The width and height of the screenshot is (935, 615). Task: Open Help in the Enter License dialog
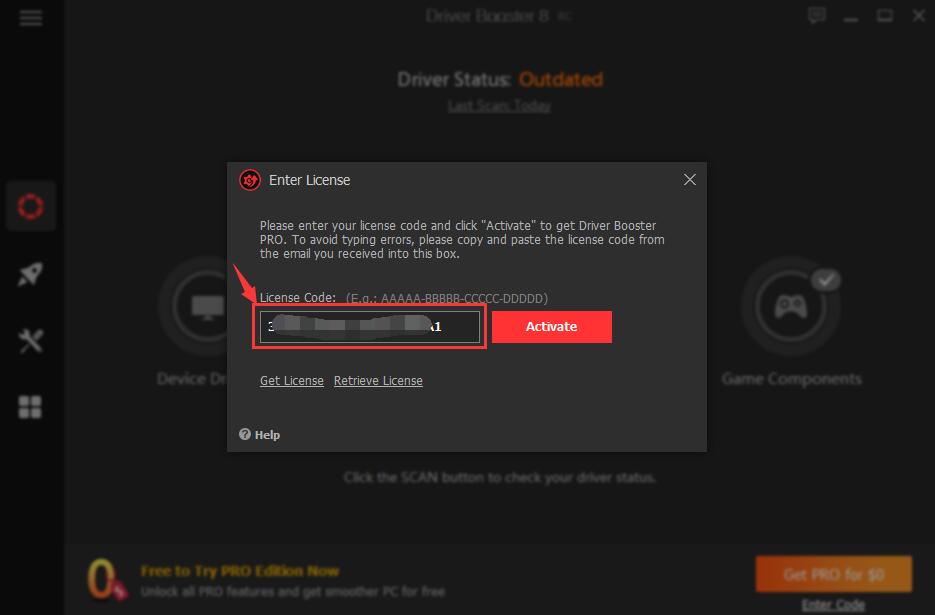tap(259, 435)
